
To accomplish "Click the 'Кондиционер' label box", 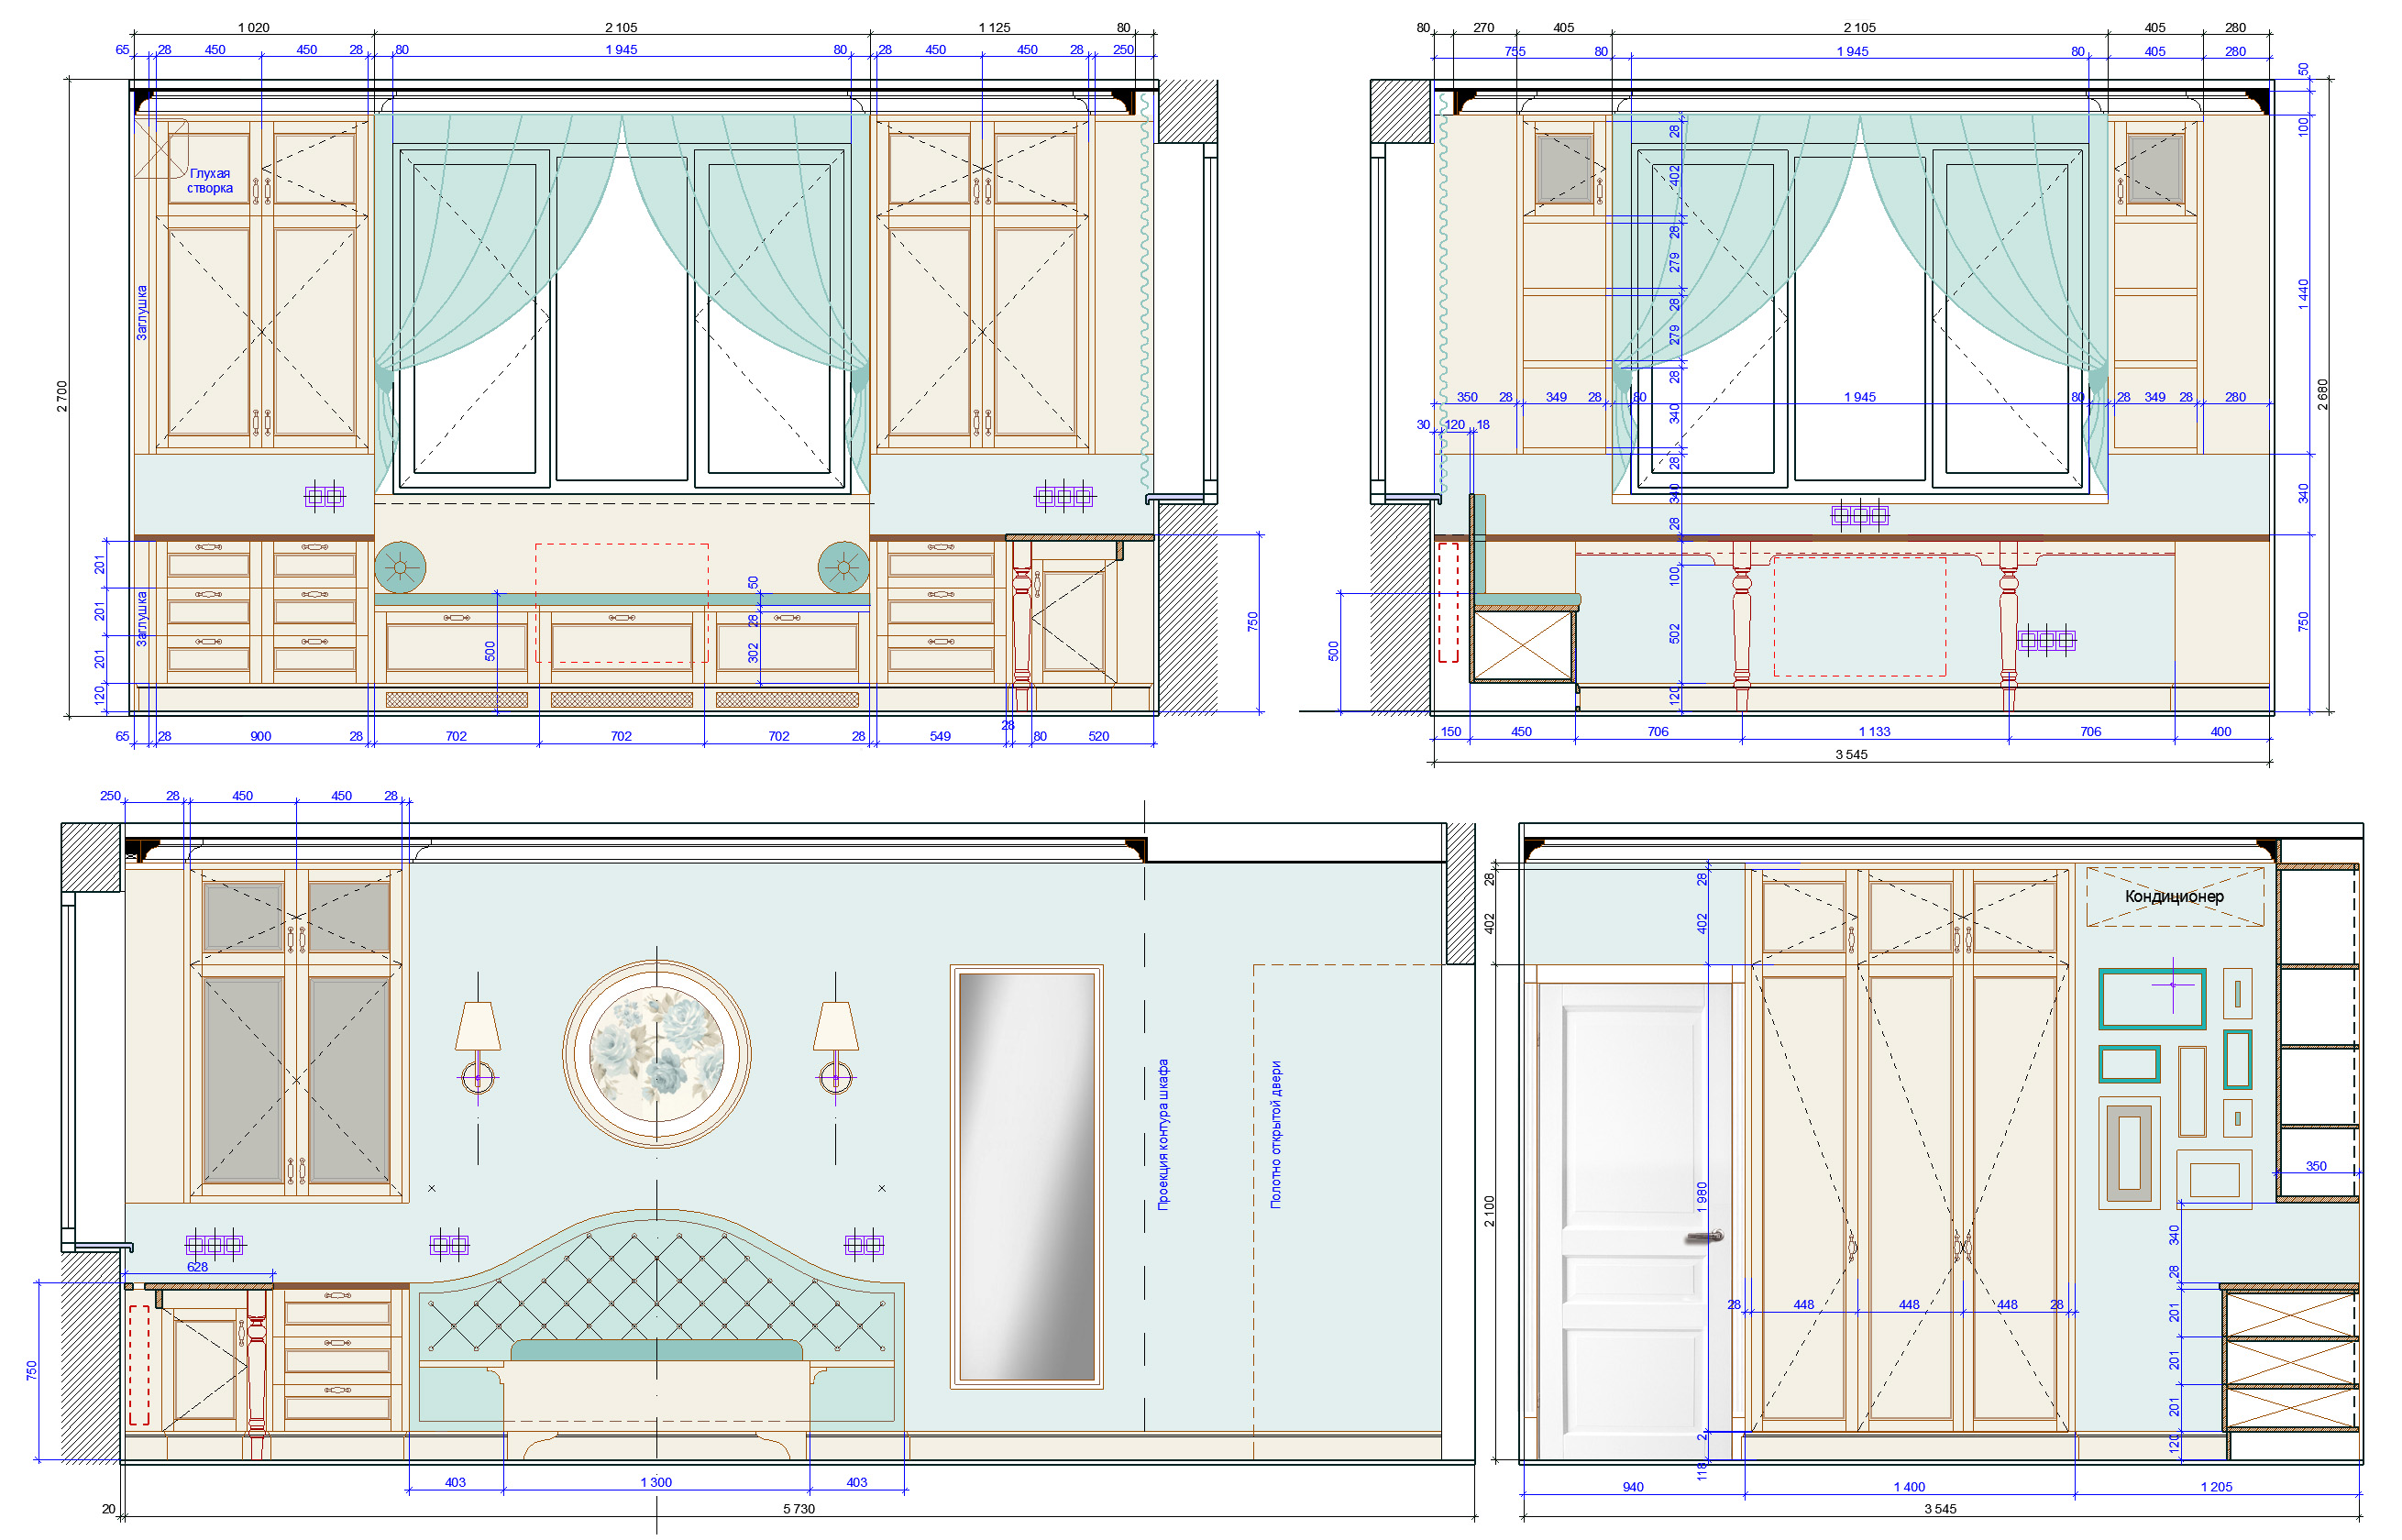I will click(x=2175, y=897).
